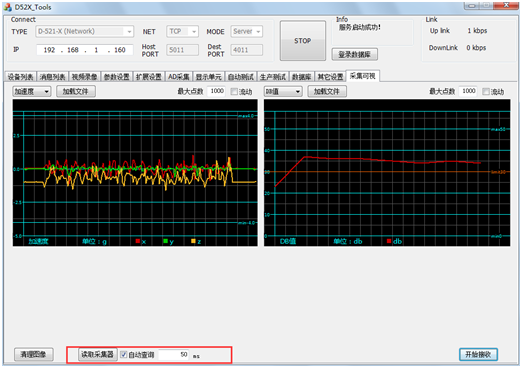The width and height of the screenshot is (522, 368).
Task: Click the D52X_Tools app icon in title bar
Action: click(x=7, y=7)
